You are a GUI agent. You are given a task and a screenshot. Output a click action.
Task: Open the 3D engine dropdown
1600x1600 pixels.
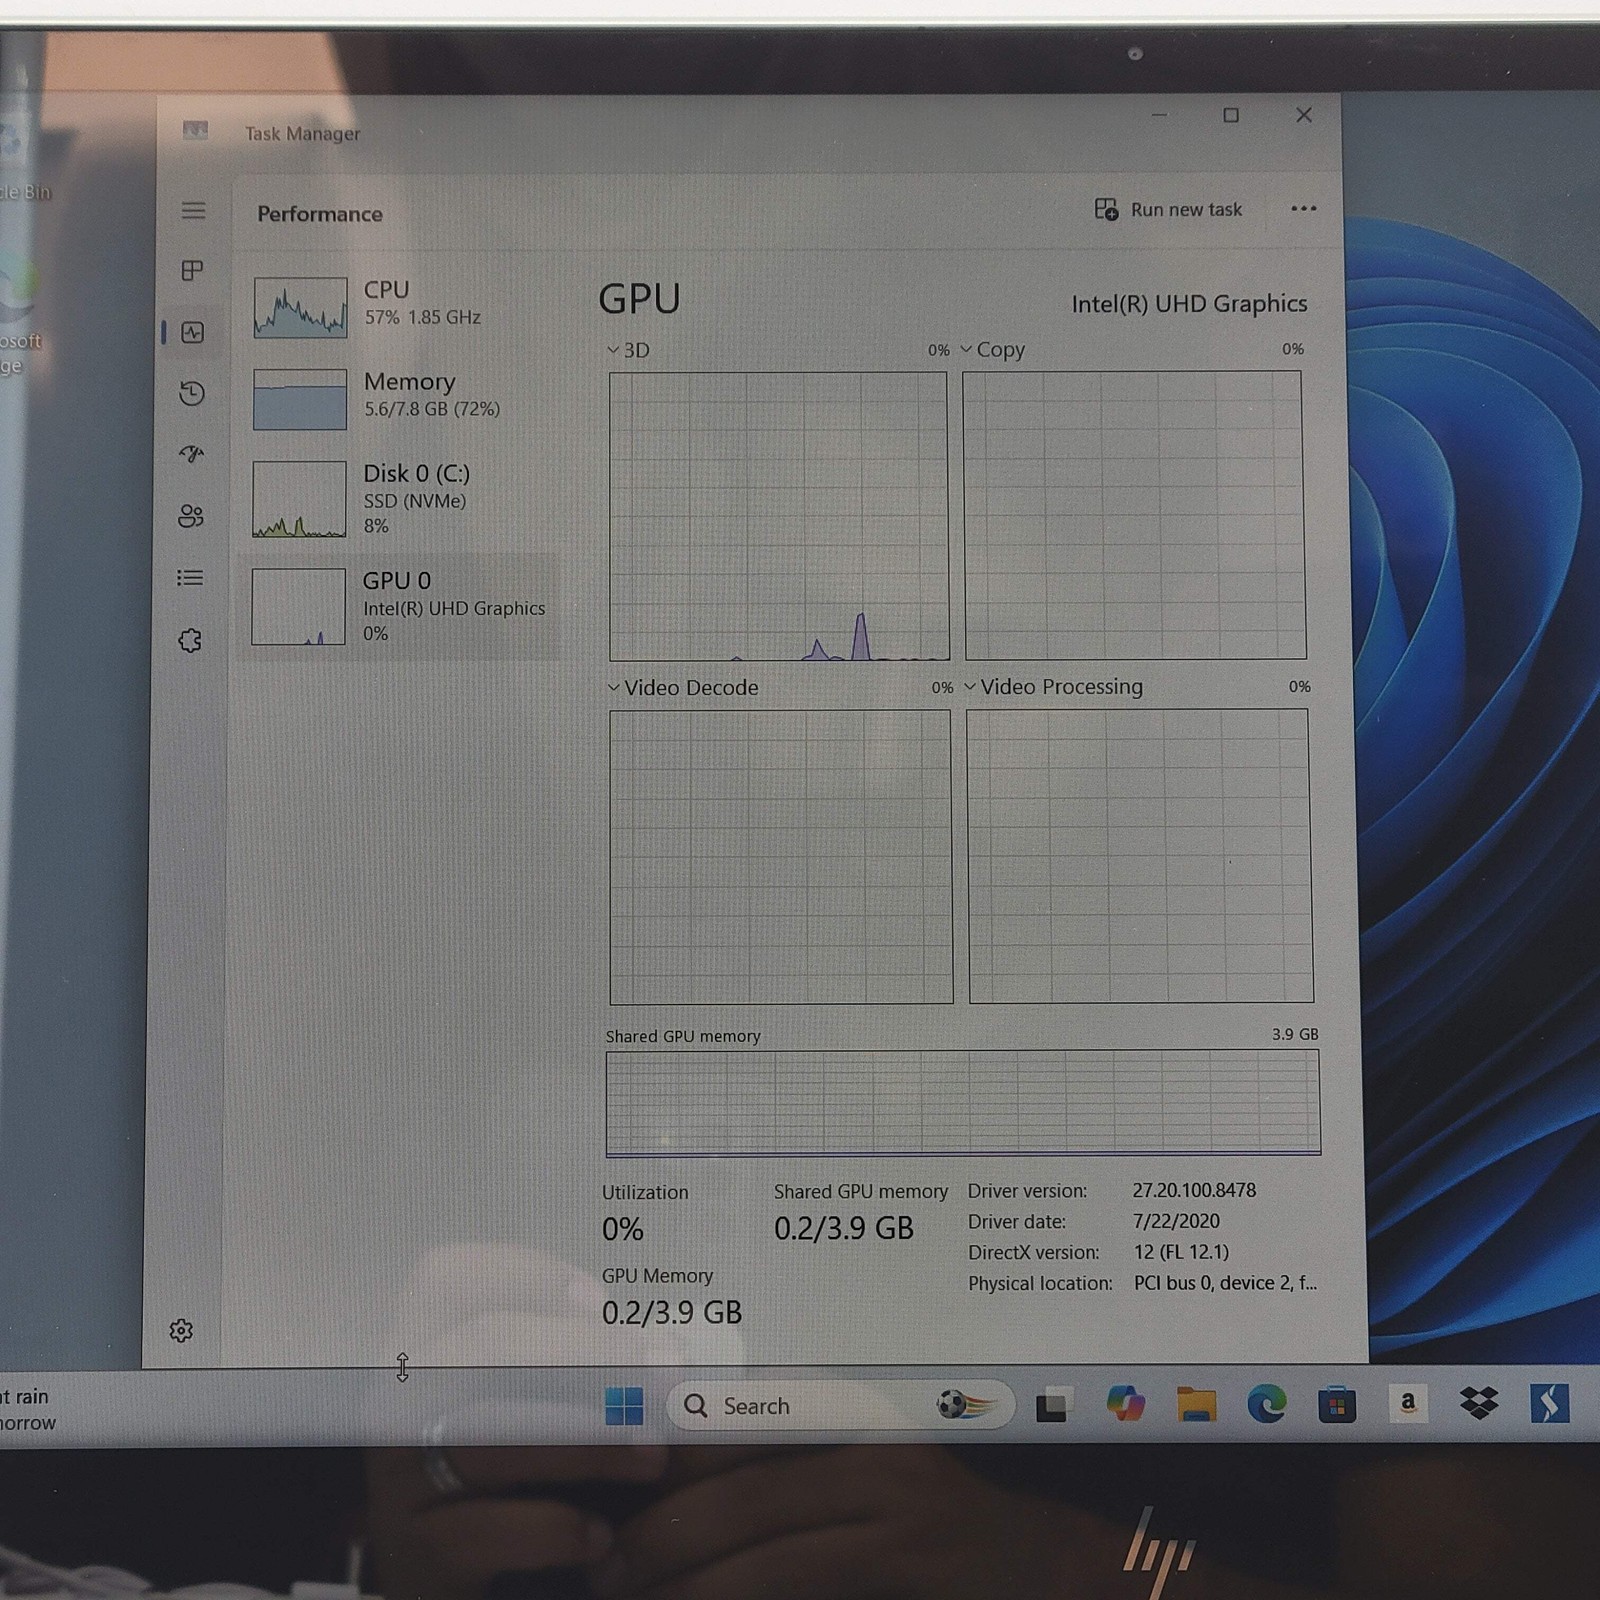(x=628, y=350)
